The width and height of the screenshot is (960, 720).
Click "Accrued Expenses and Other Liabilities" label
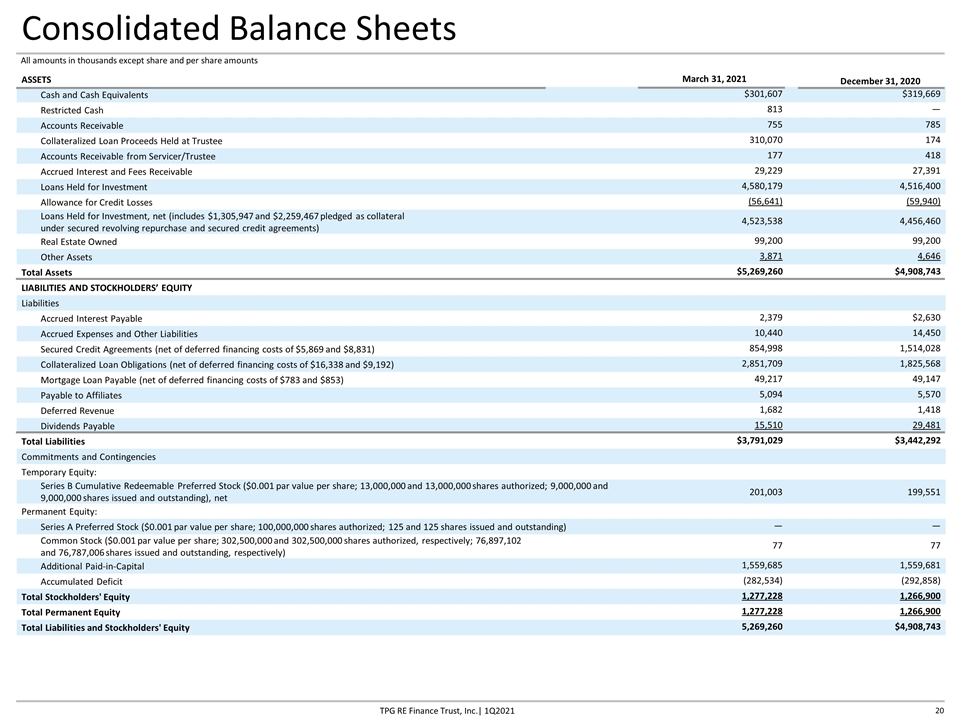coord(119,334)
